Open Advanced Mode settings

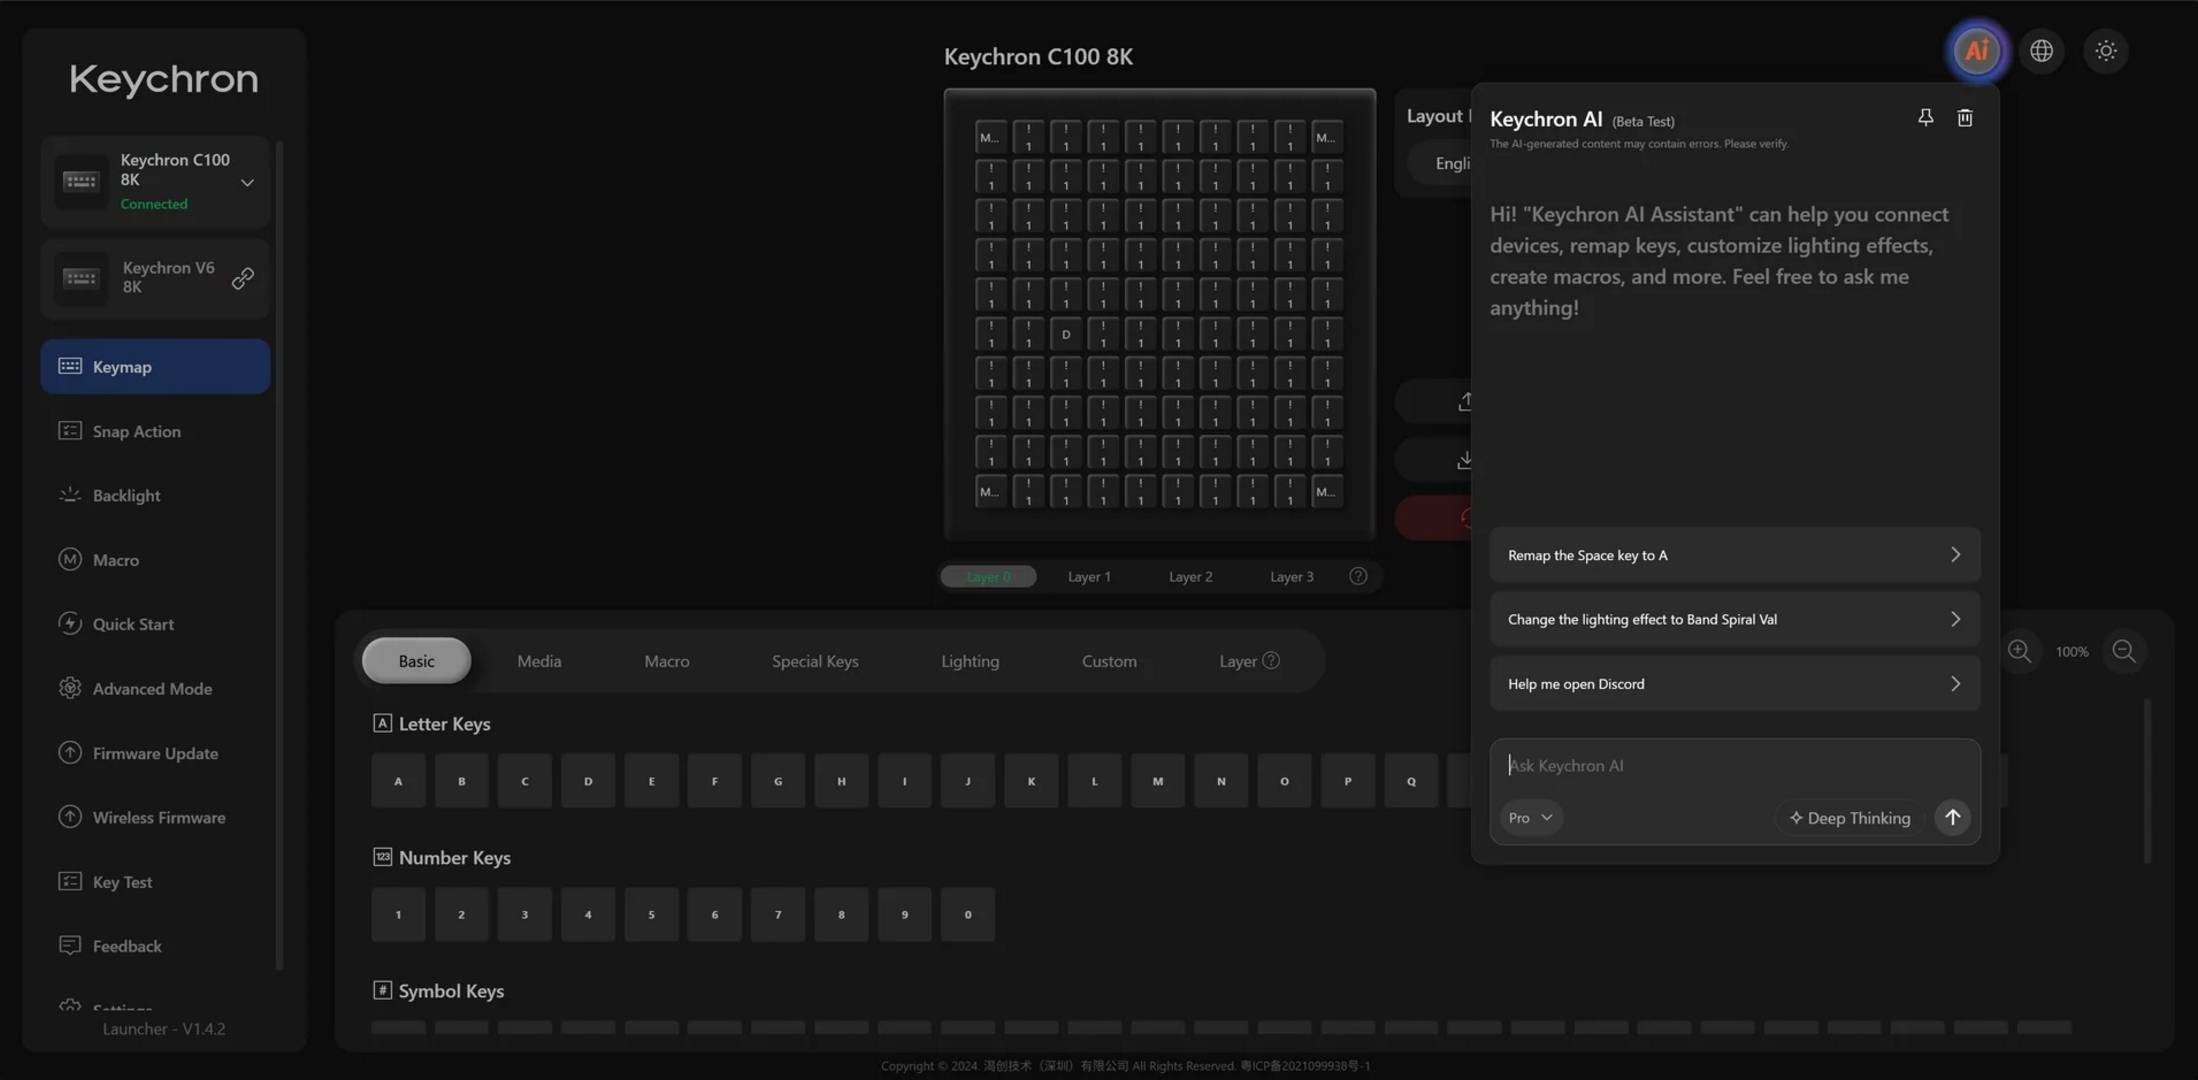tap(155, 688)
